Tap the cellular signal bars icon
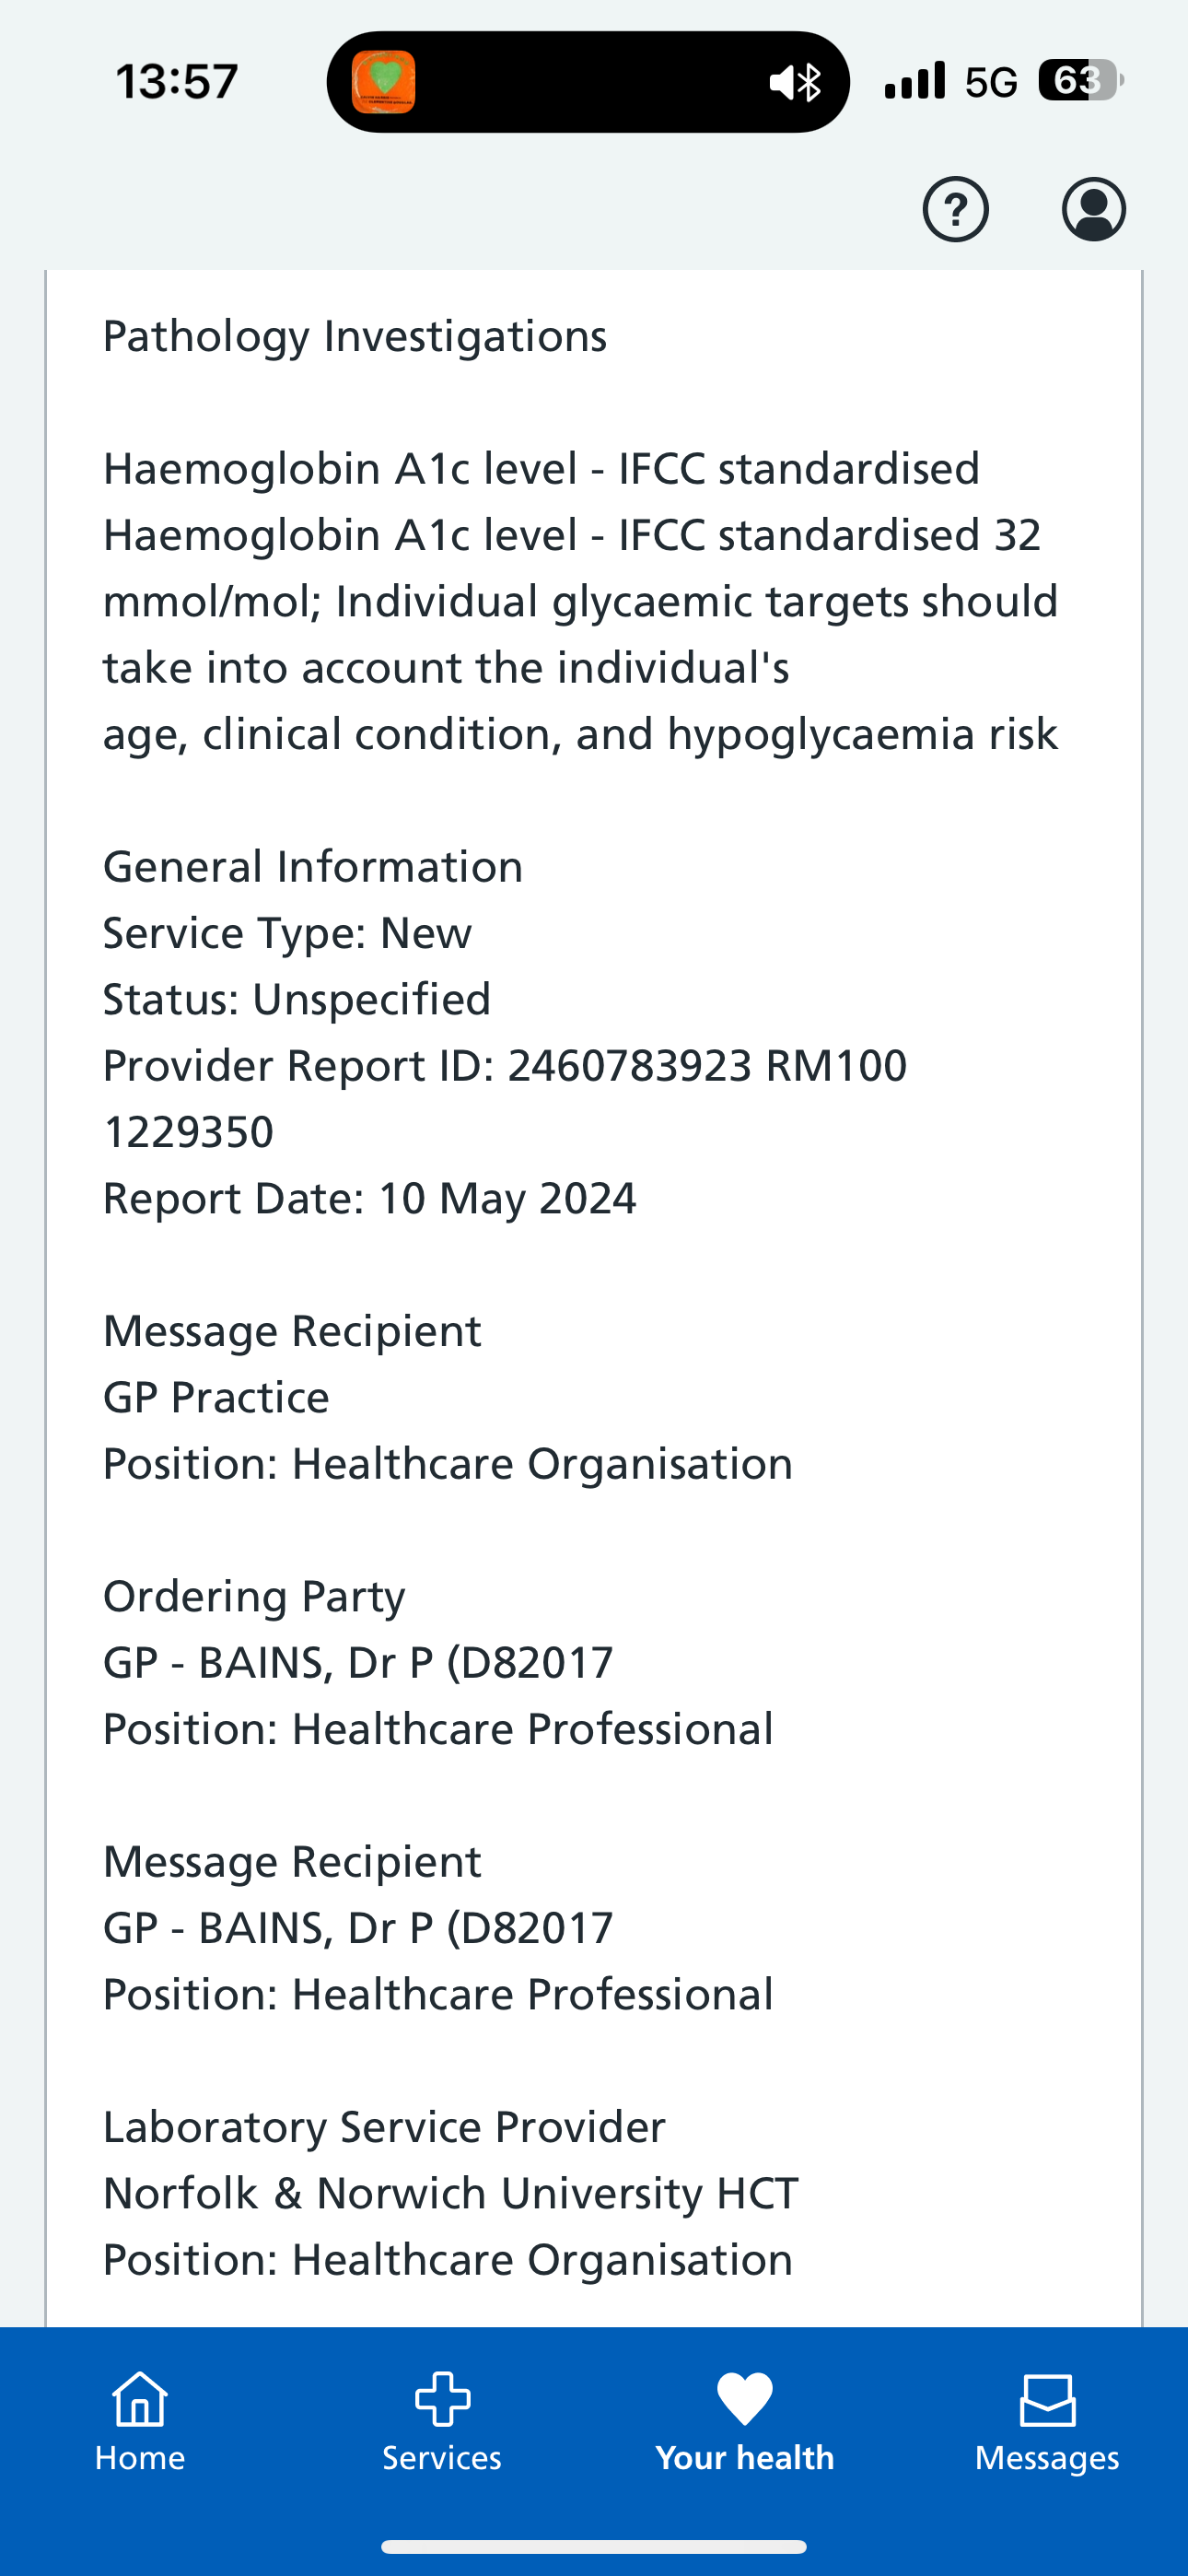 [915, 80]
